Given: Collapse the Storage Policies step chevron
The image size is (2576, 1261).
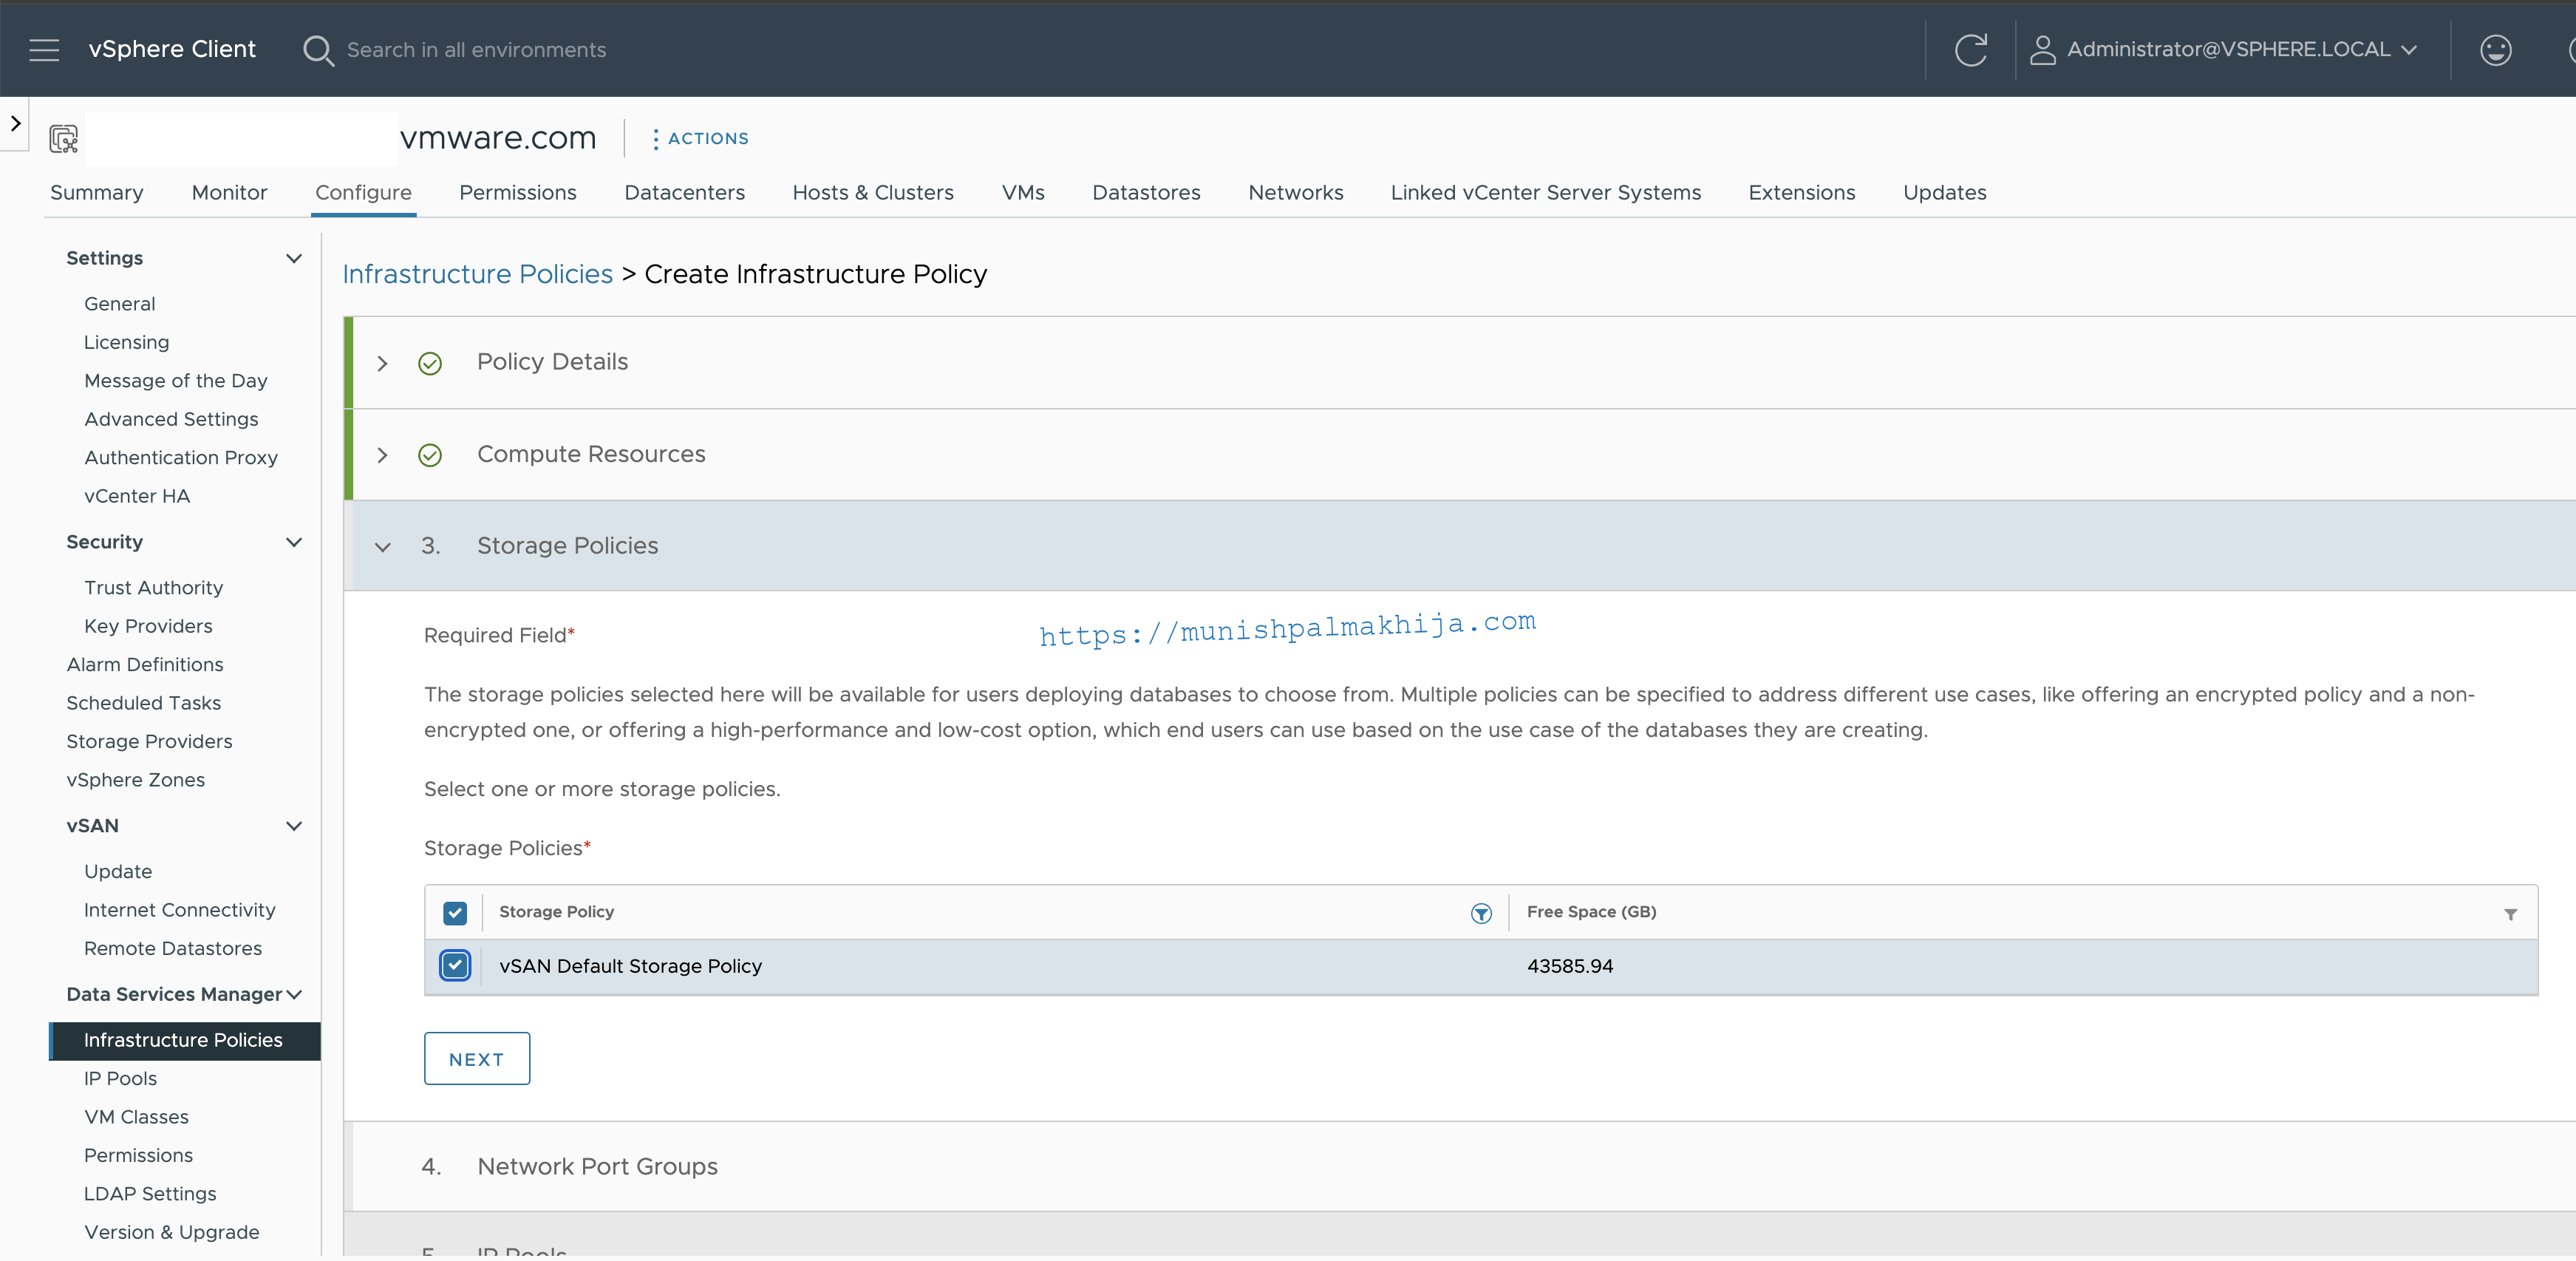Looking at the screenshot, I should [382, 547].
